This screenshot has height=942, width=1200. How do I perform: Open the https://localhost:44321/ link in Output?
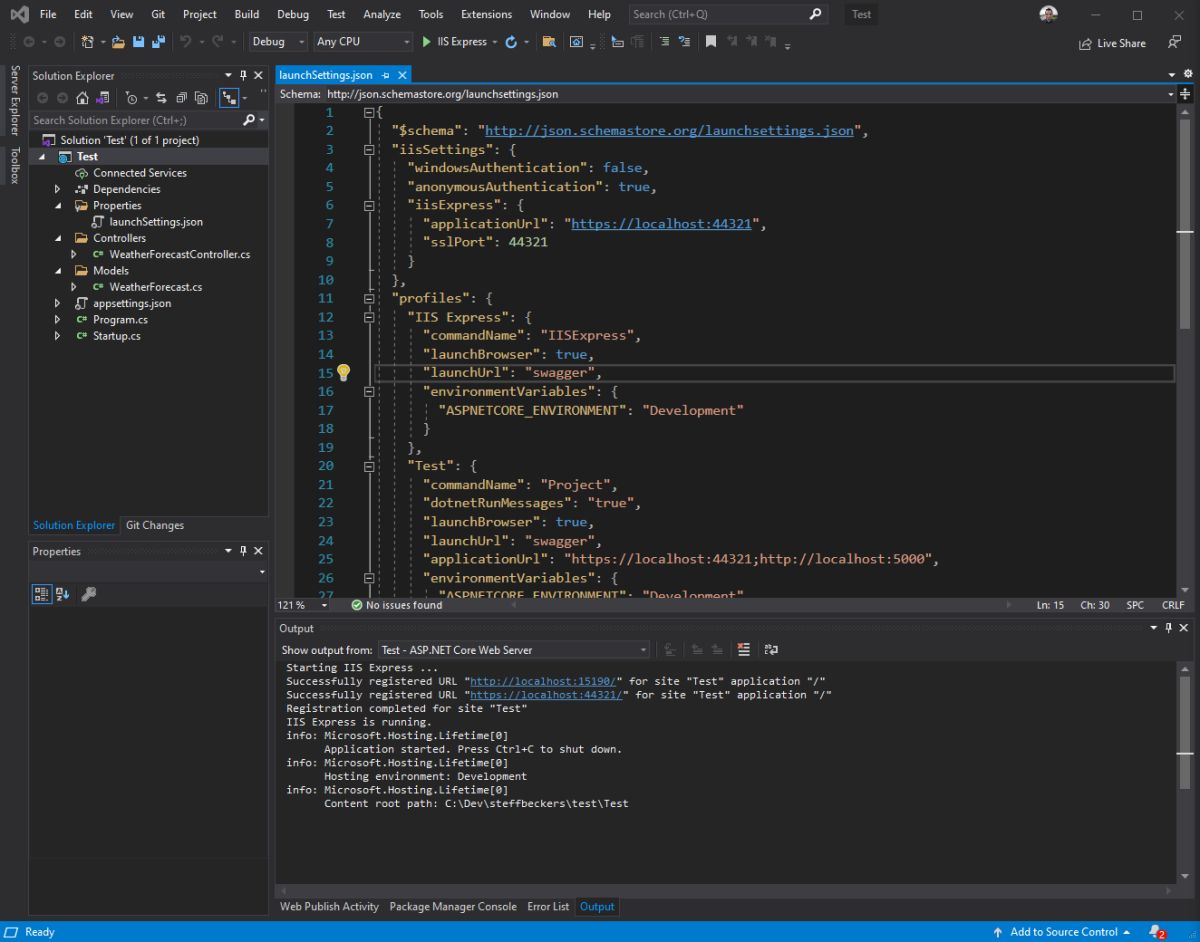point(547,695)
